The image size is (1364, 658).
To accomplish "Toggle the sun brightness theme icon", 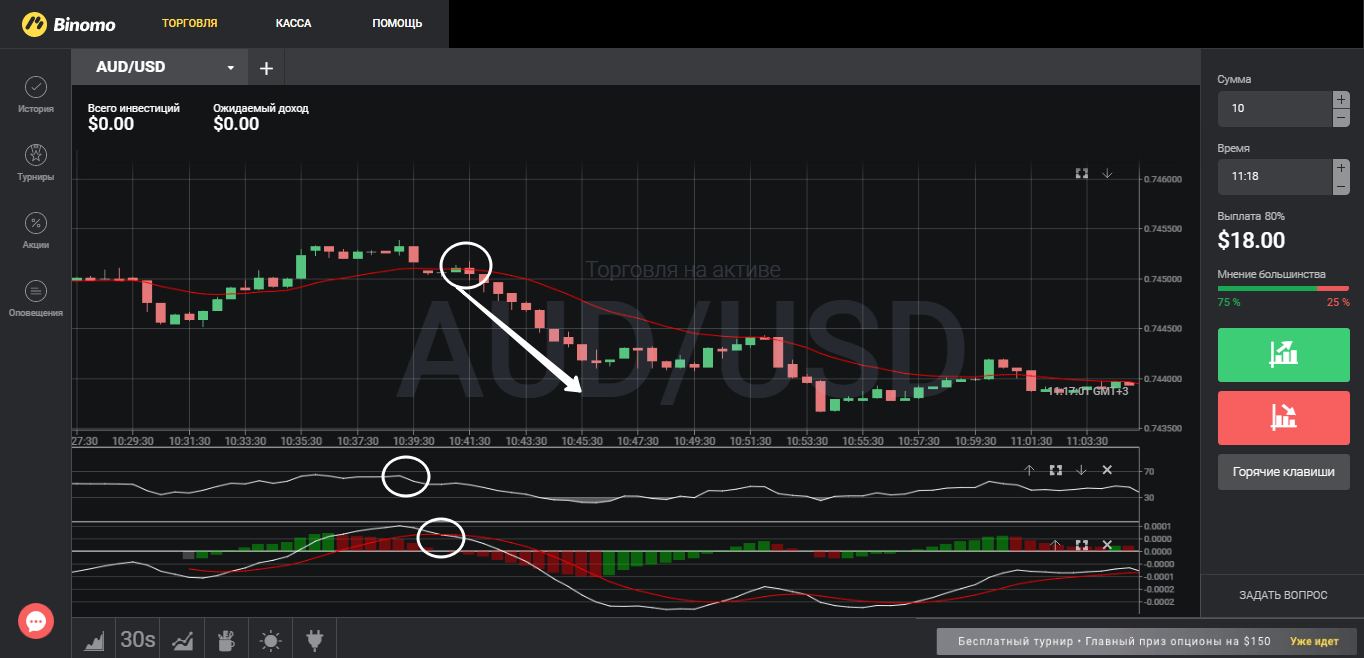I will tap(270, 639).
